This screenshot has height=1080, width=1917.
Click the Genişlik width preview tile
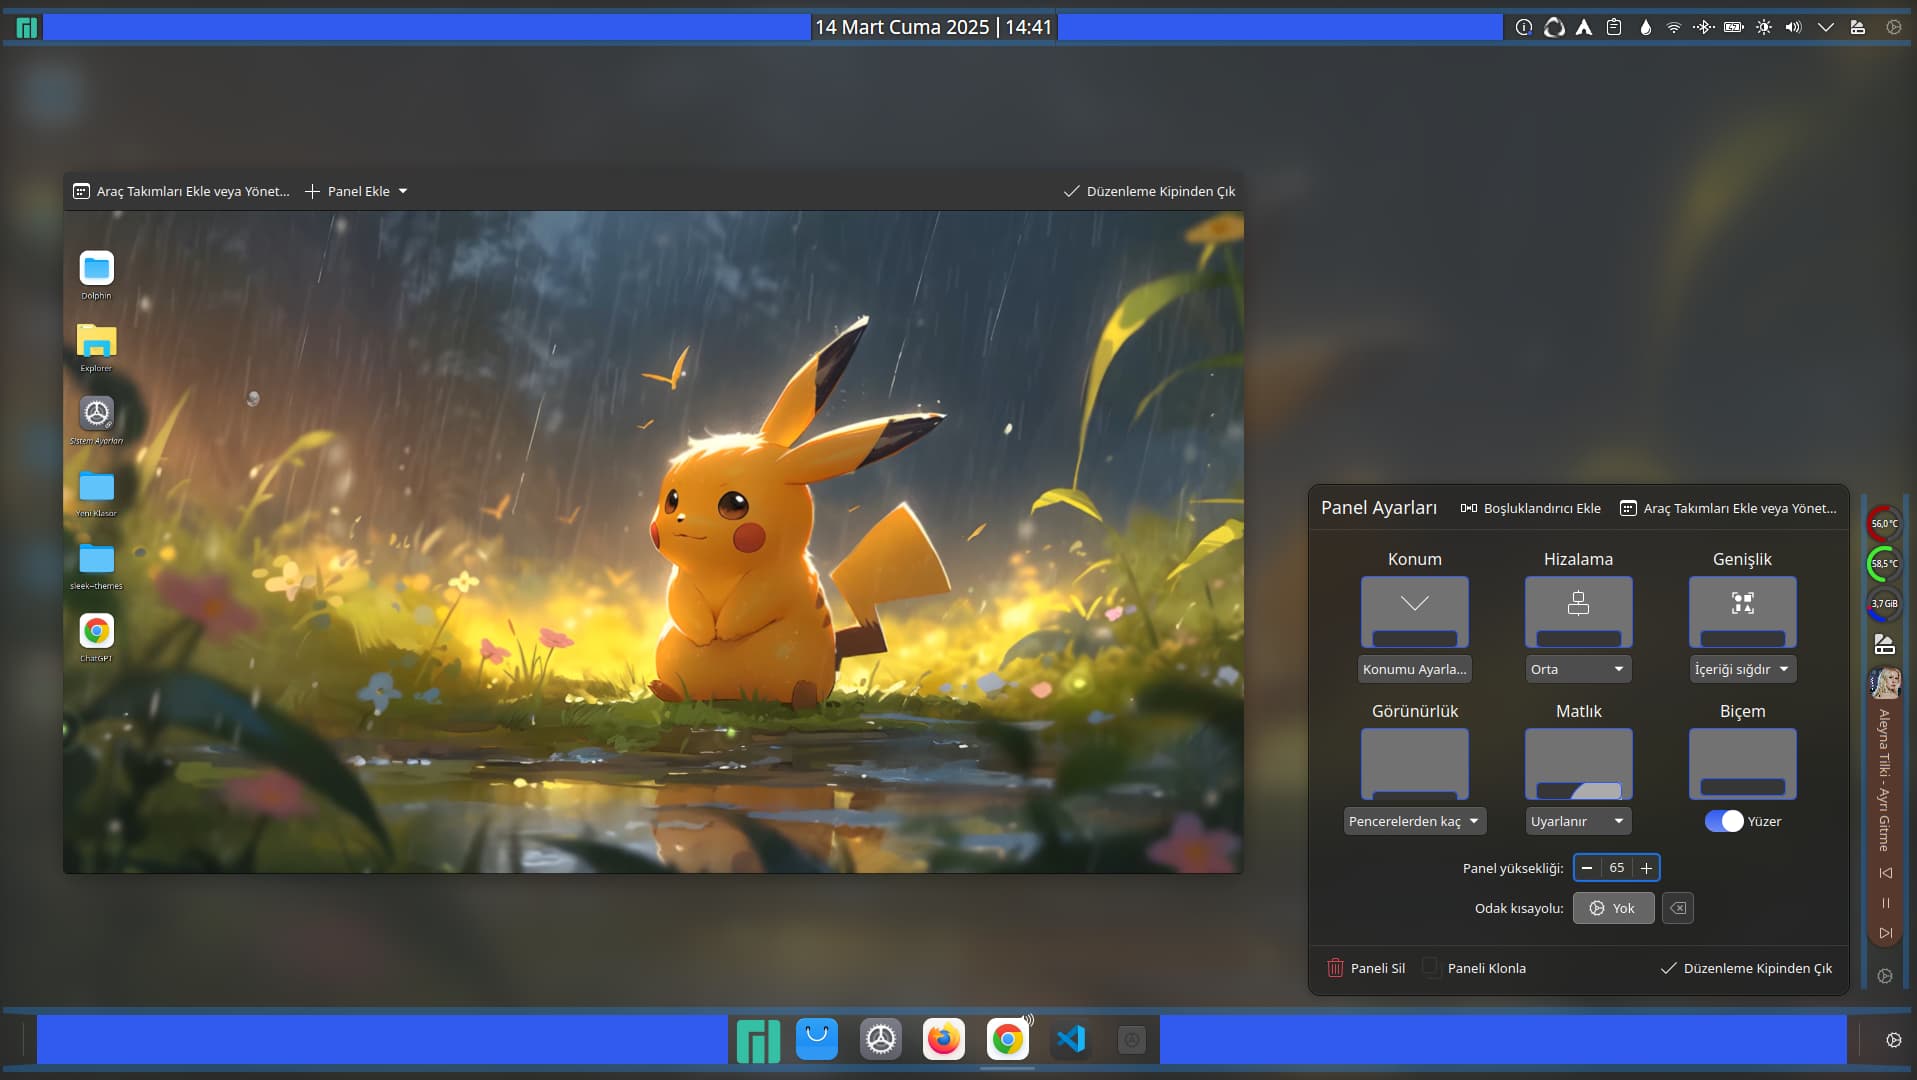[x=1742, y=612]
